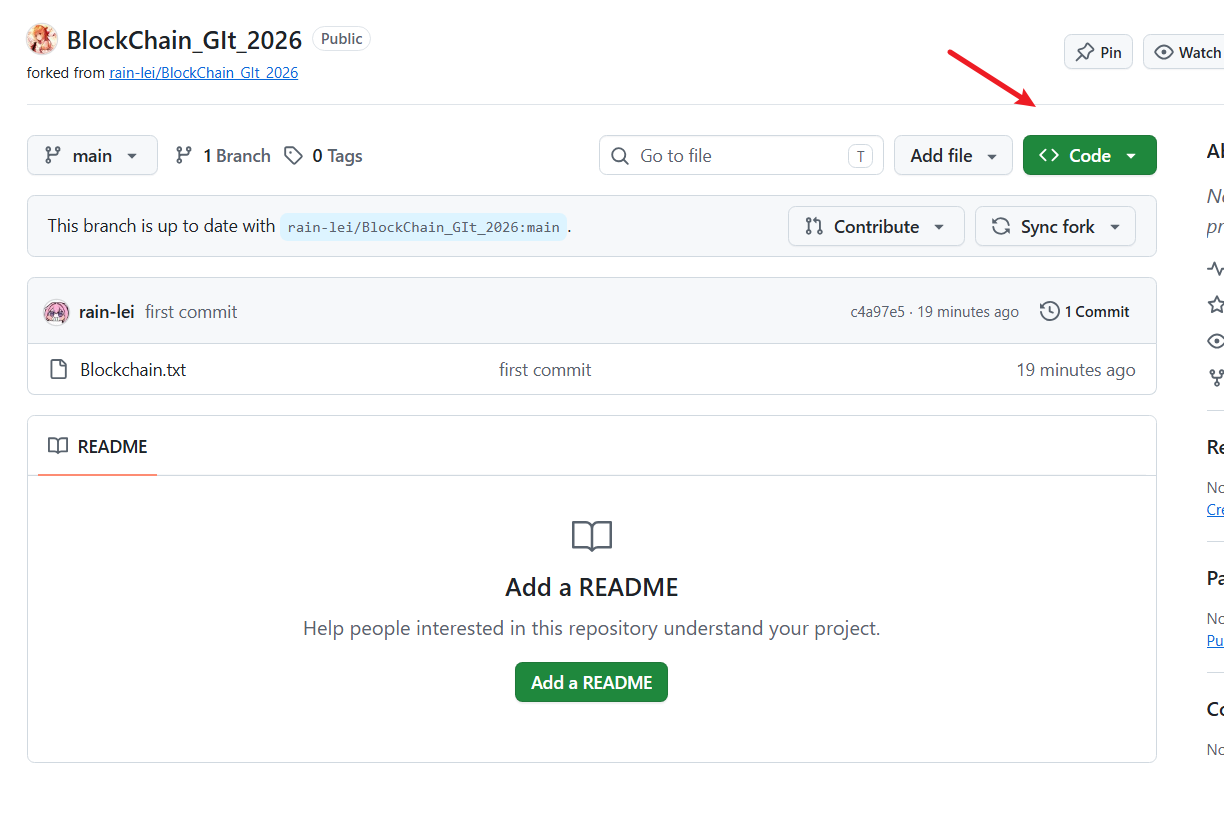
Task: View the 1 Branch list
Action: (x=223, y=156)
